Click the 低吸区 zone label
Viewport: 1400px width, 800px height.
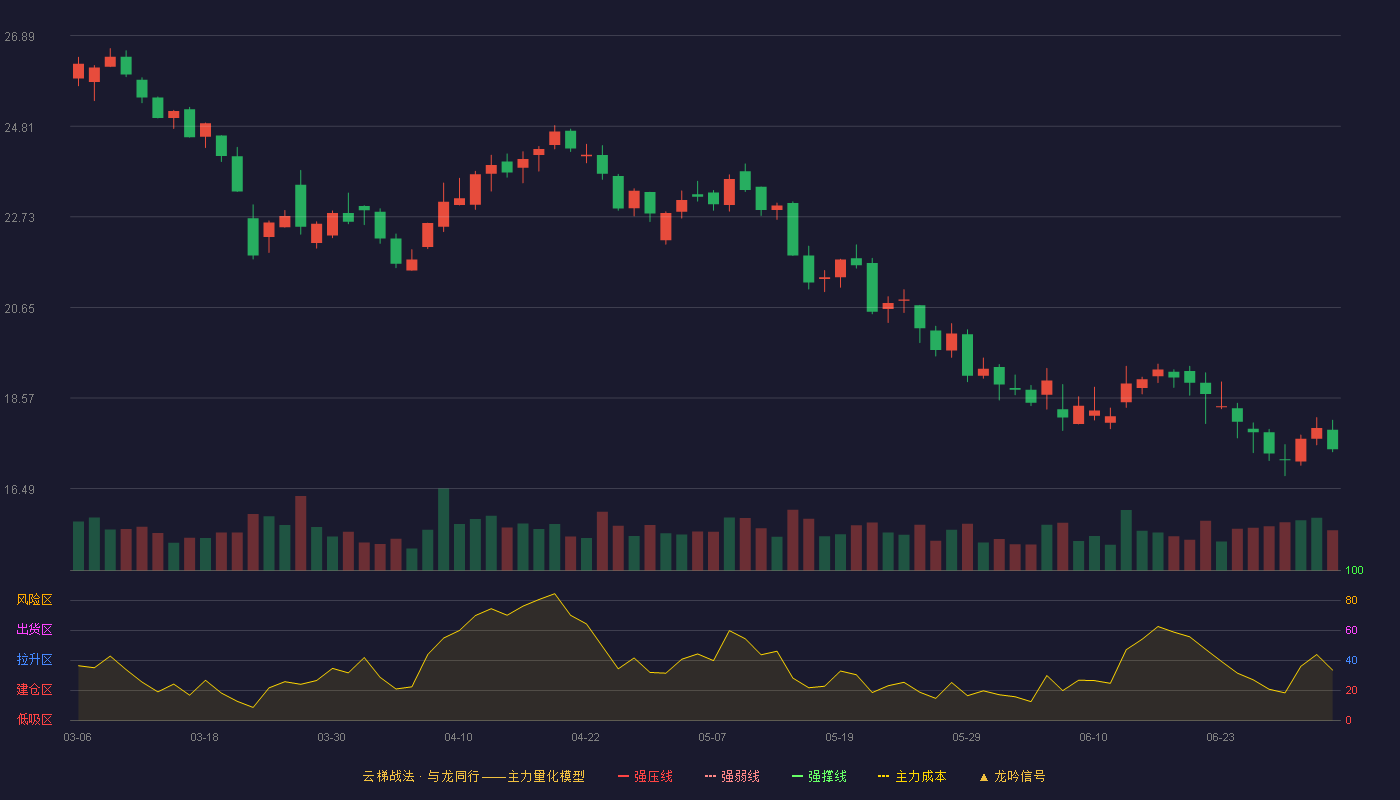tap(35, 719)
